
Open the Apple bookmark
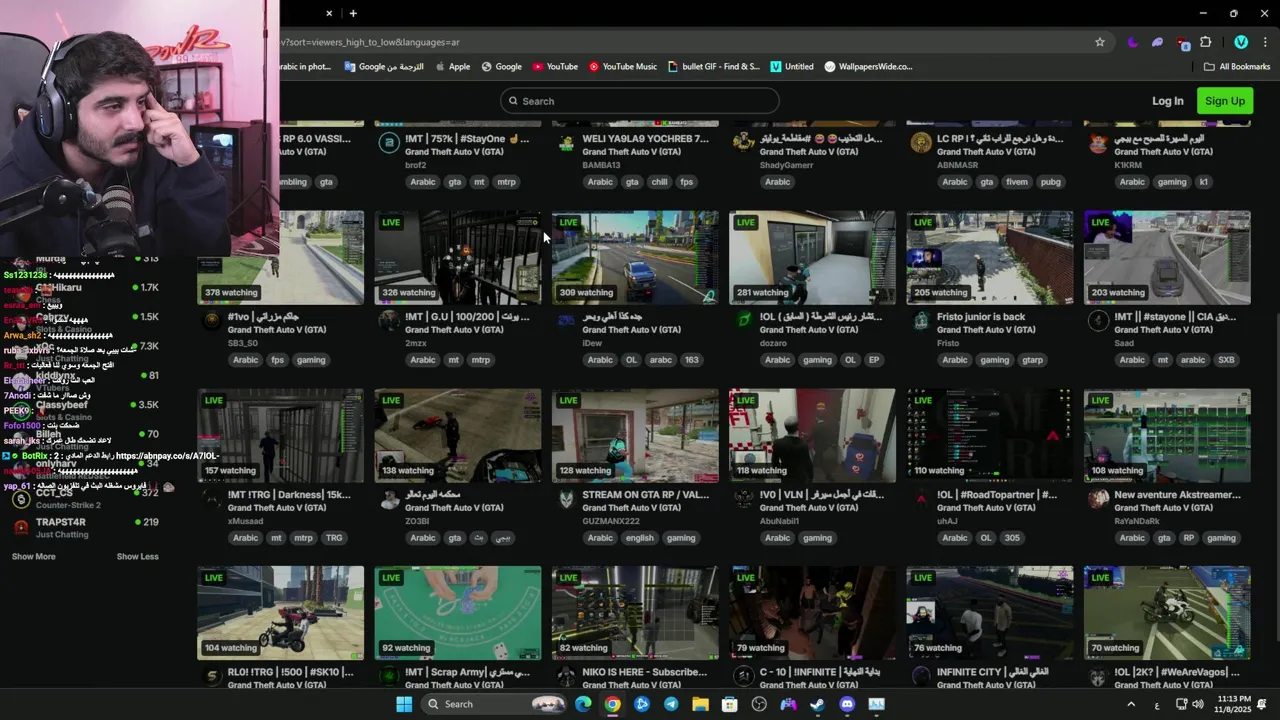[452, 67]
